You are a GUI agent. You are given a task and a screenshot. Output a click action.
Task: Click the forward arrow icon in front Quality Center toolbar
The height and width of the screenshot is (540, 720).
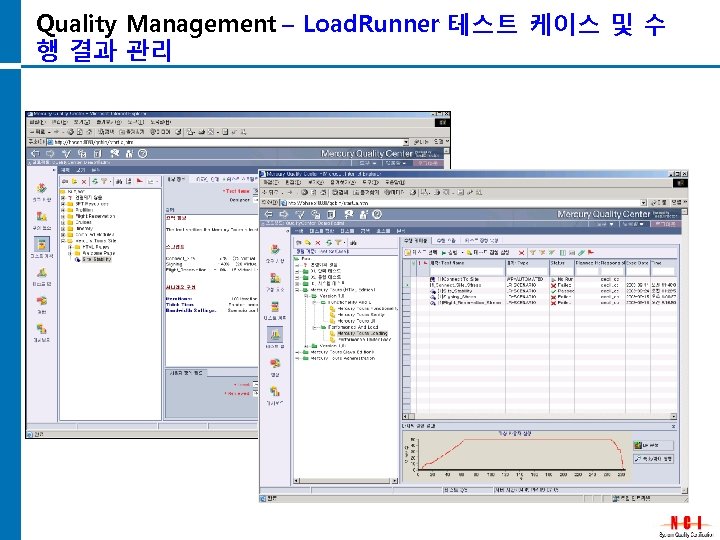coord(284,214)
